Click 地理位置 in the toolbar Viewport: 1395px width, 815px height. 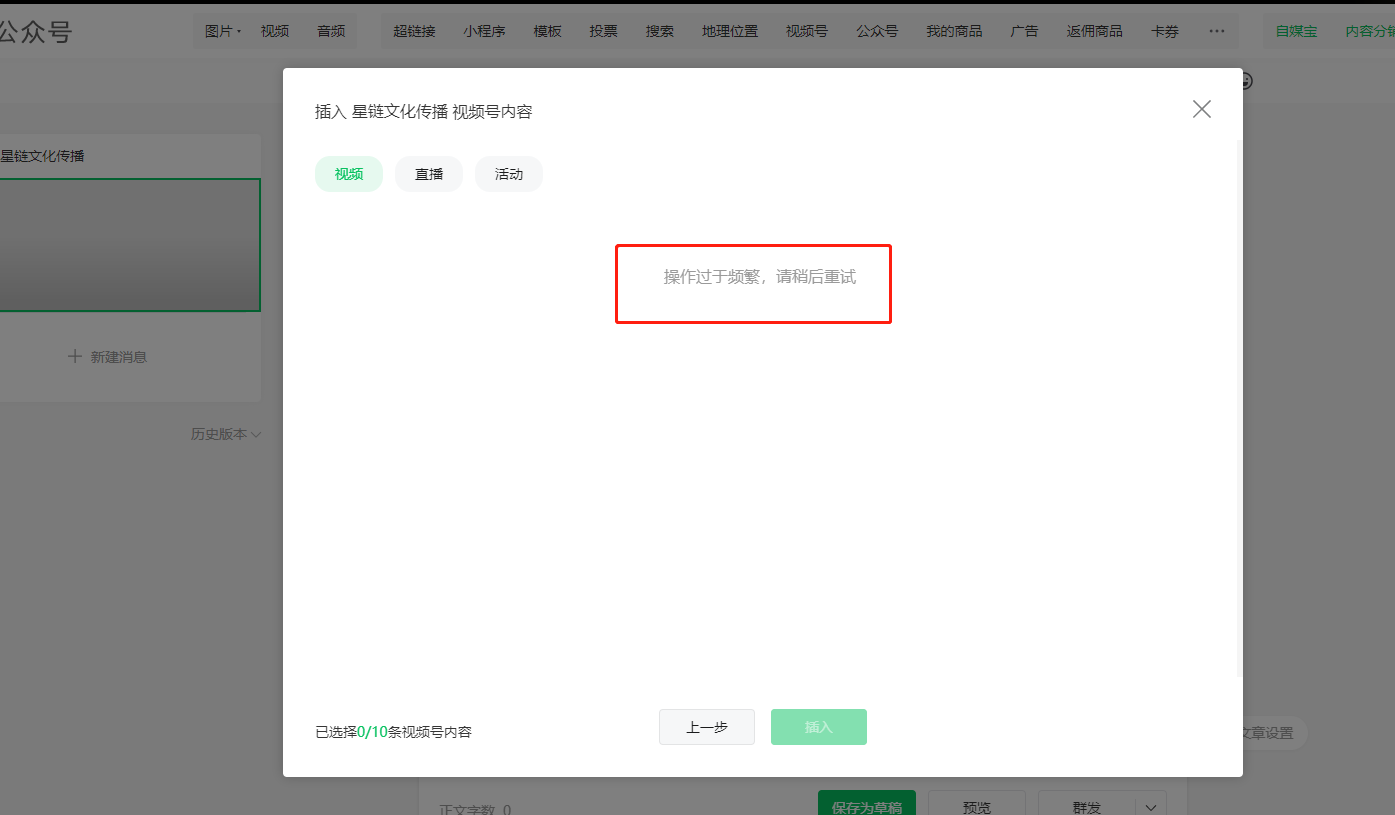[x=730, y=31]
